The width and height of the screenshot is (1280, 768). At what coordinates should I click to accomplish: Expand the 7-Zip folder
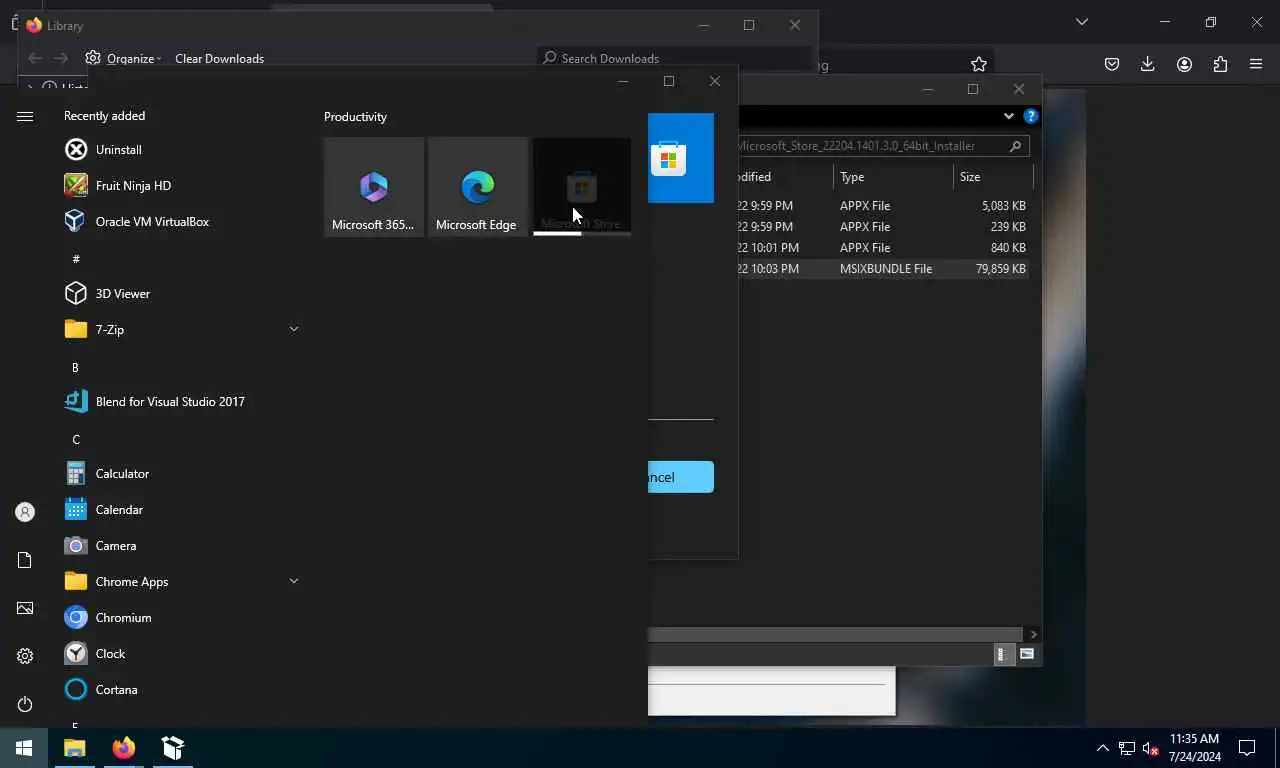point(294,329)
